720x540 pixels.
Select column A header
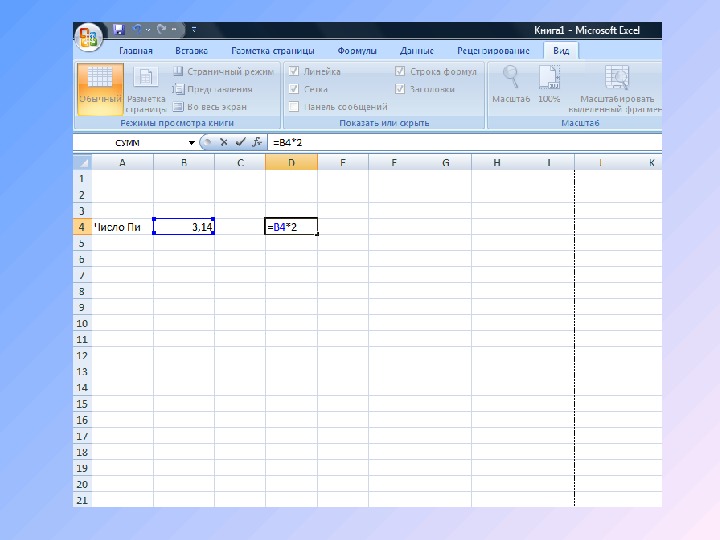[123, 163]
